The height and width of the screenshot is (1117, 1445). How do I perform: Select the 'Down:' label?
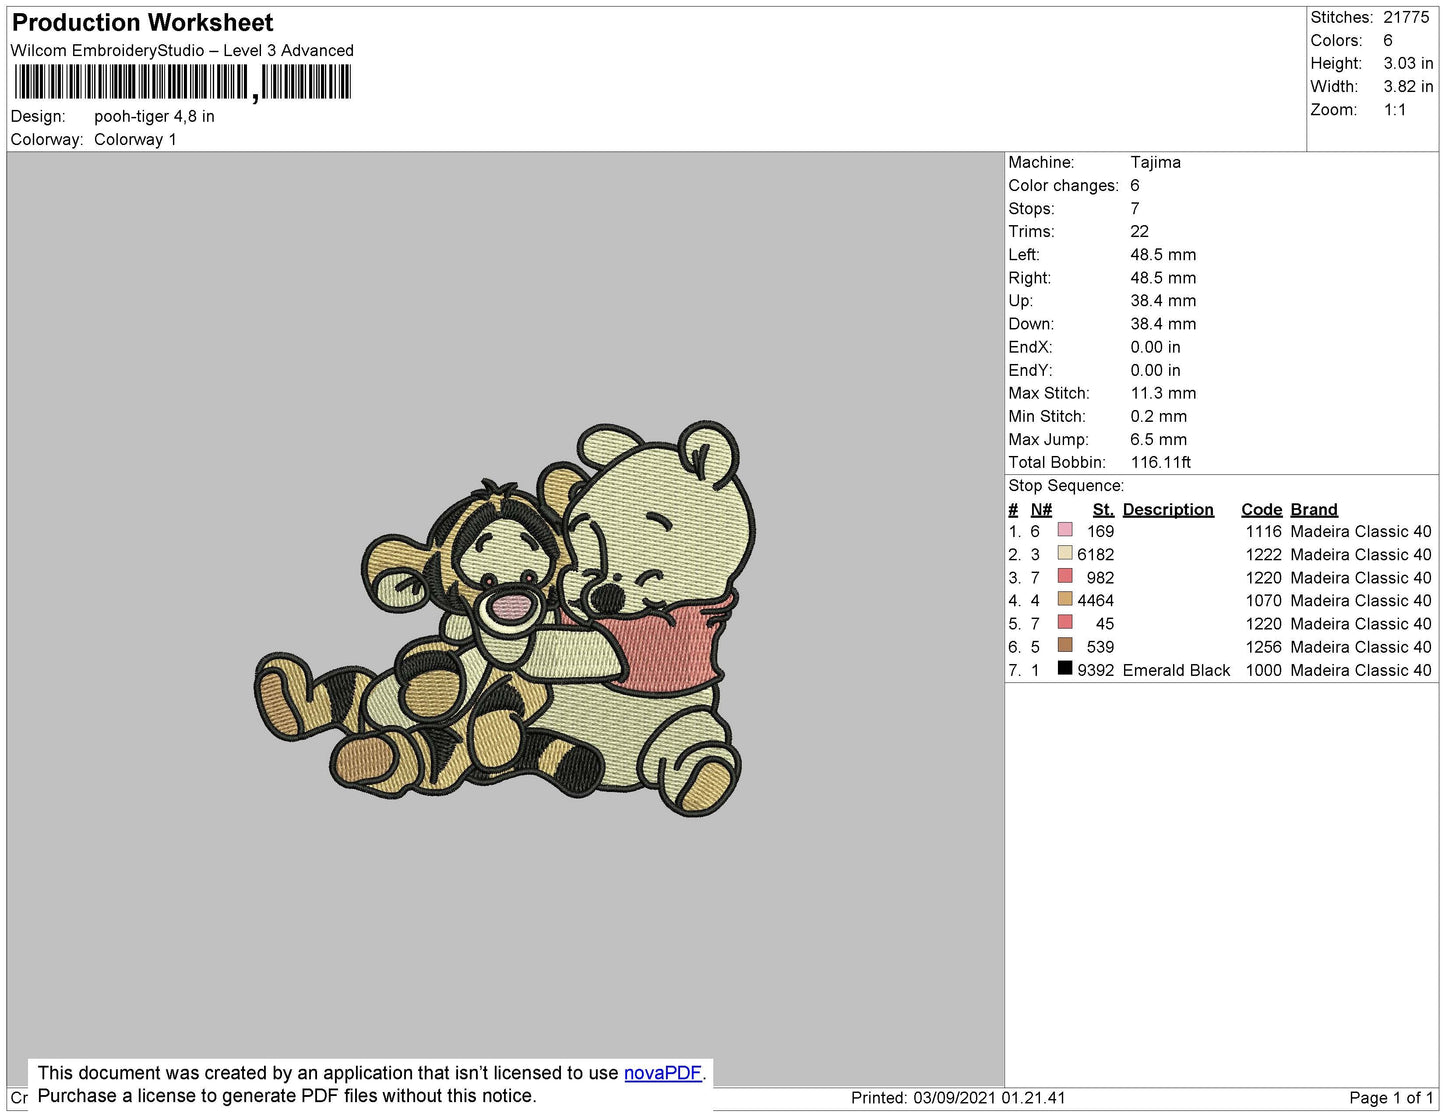coord(1031,323)
